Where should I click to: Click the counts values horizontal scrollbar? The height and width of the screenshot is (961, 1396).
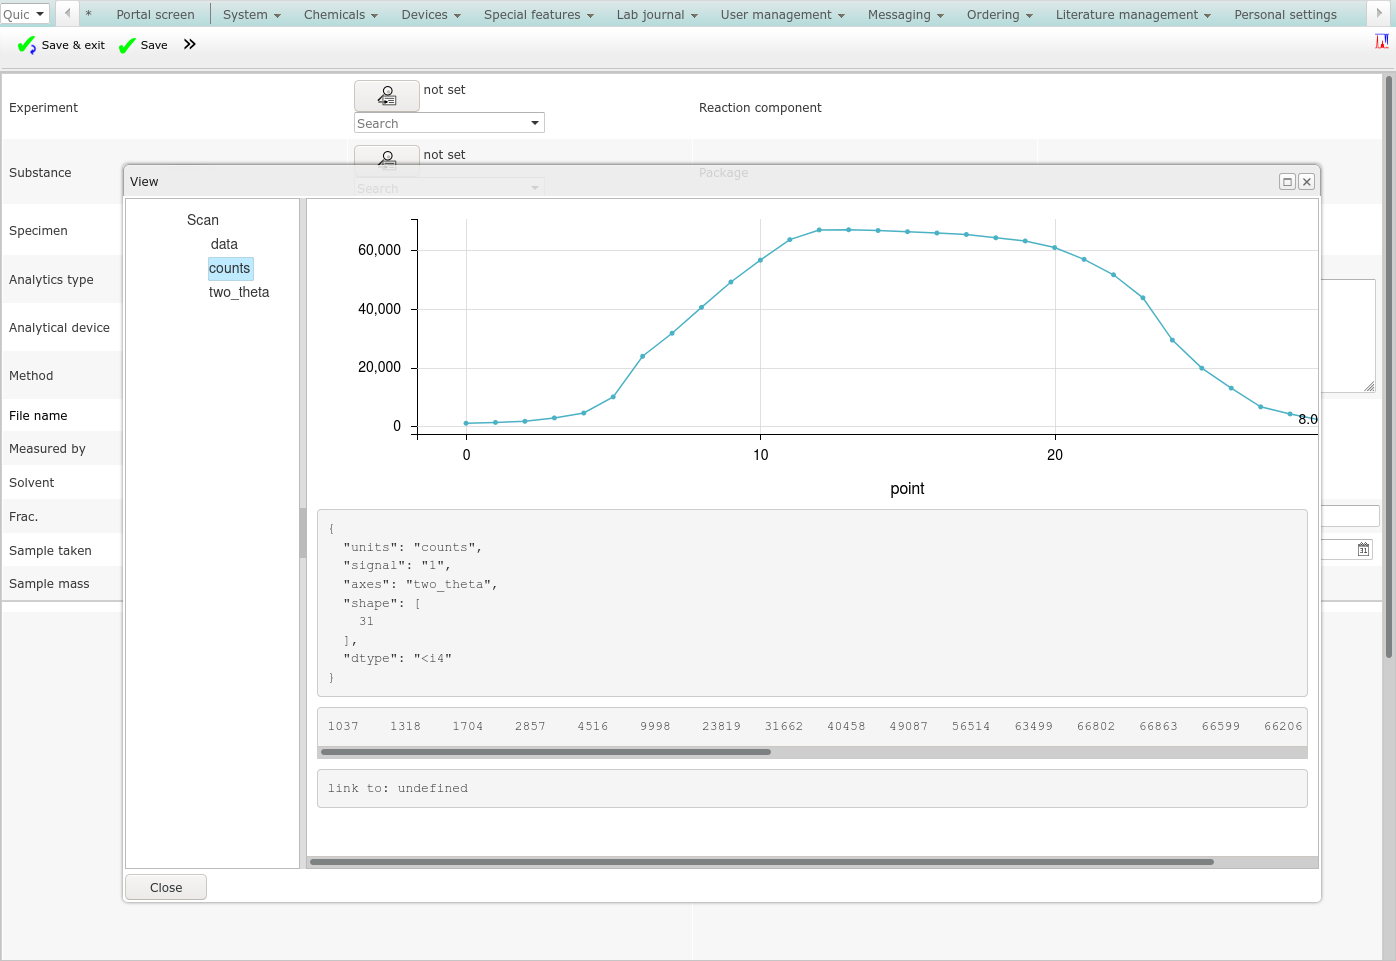coord(545,752)
